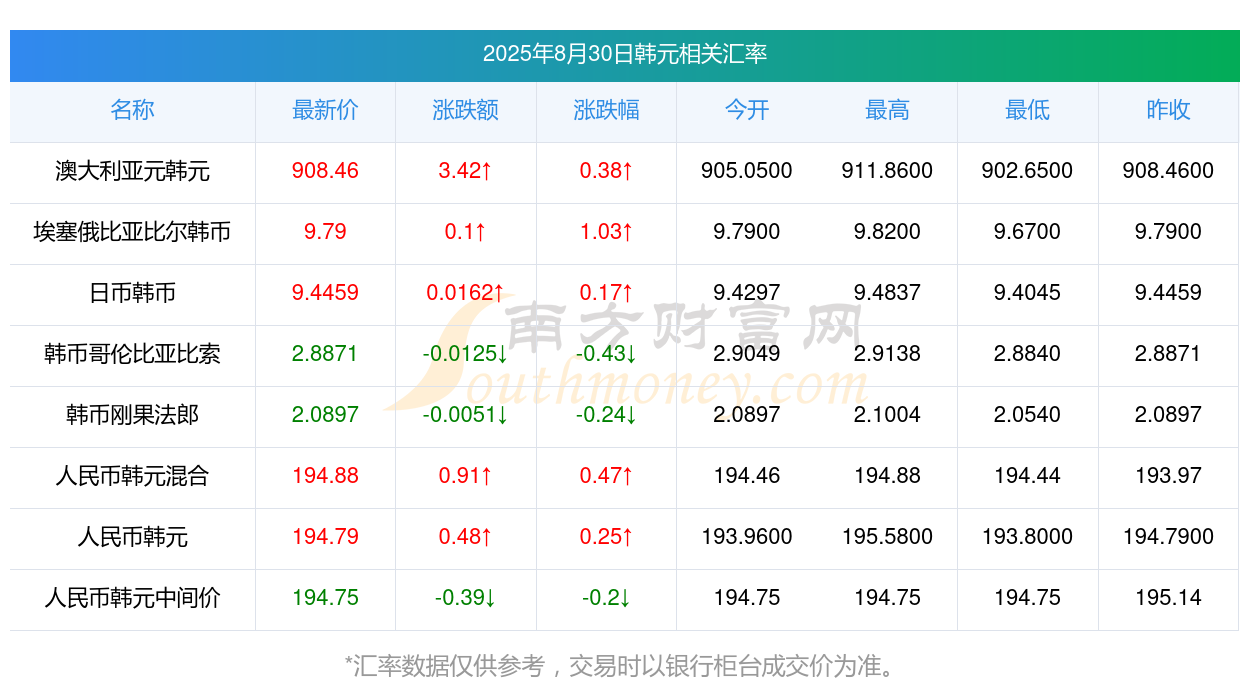Viewport: 1250px width, 698px height.
Task: Click the 人民币韩元混合 row name
Action: click(x=132, y=476)
